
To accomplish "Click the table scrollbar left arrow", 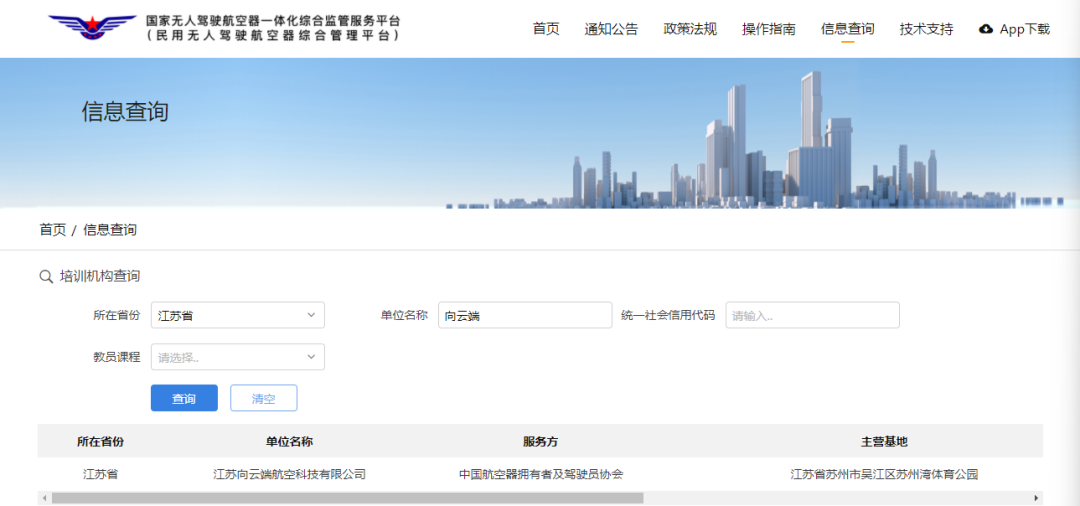I will 44,498.
